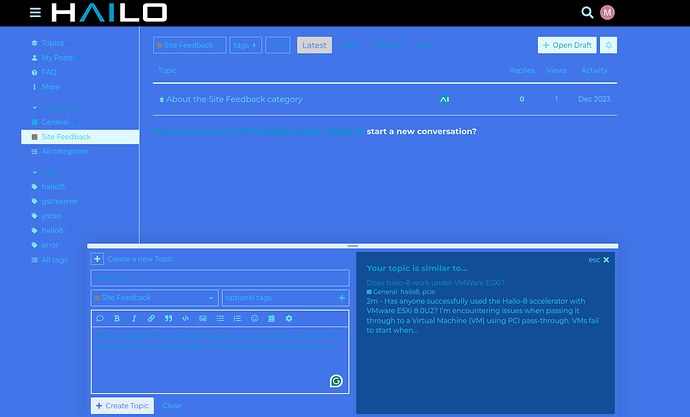Open the hamburger sidebar menu

tap(35, 12)
